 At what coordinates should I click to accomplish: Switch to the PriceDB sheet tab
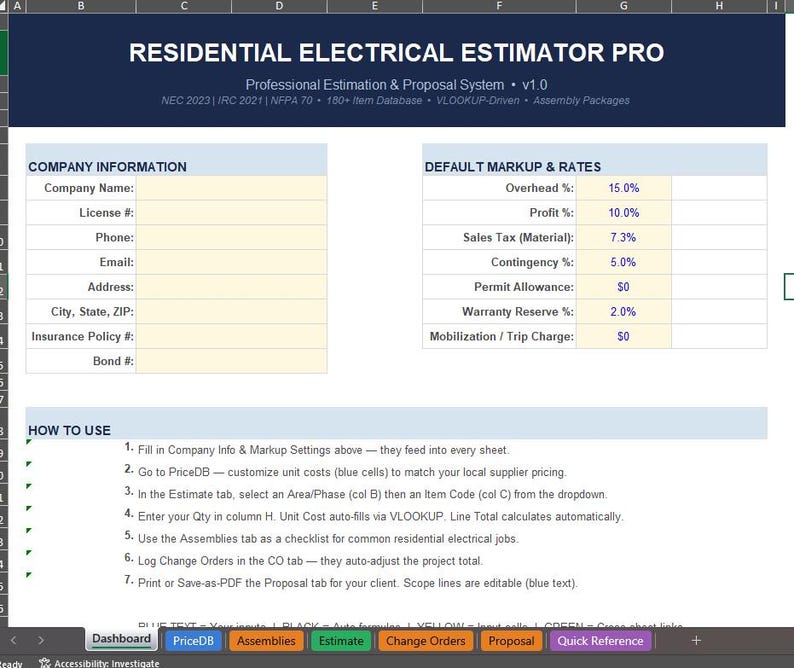193,641
